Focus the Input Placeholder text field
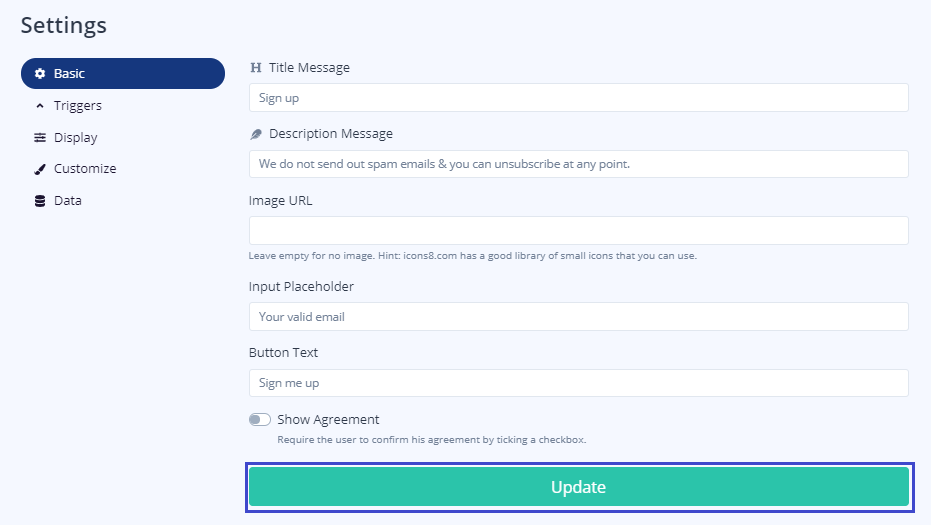The height and width of the screenshot is (525, 931). pos(578,317)
